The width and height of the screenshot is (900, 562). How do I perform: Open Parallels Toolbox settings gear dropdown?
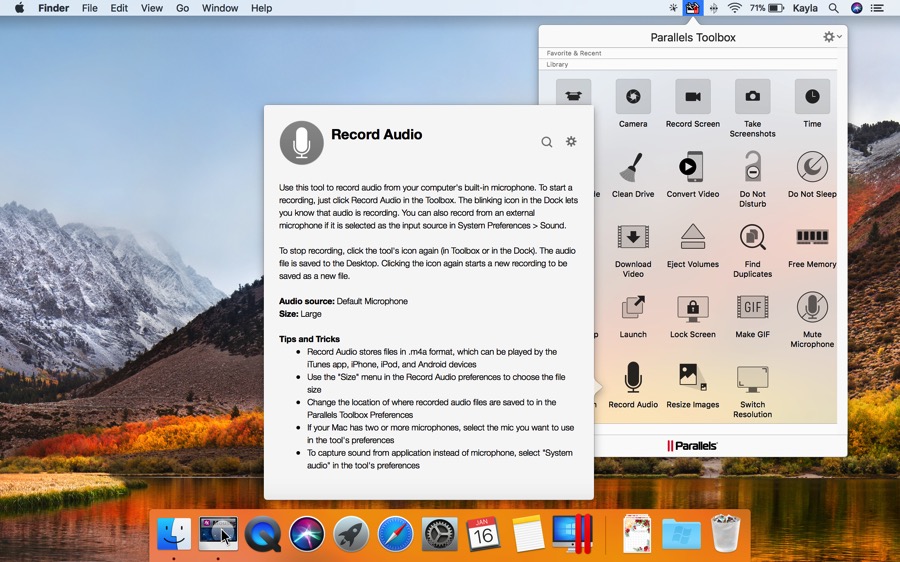(832, 37)
